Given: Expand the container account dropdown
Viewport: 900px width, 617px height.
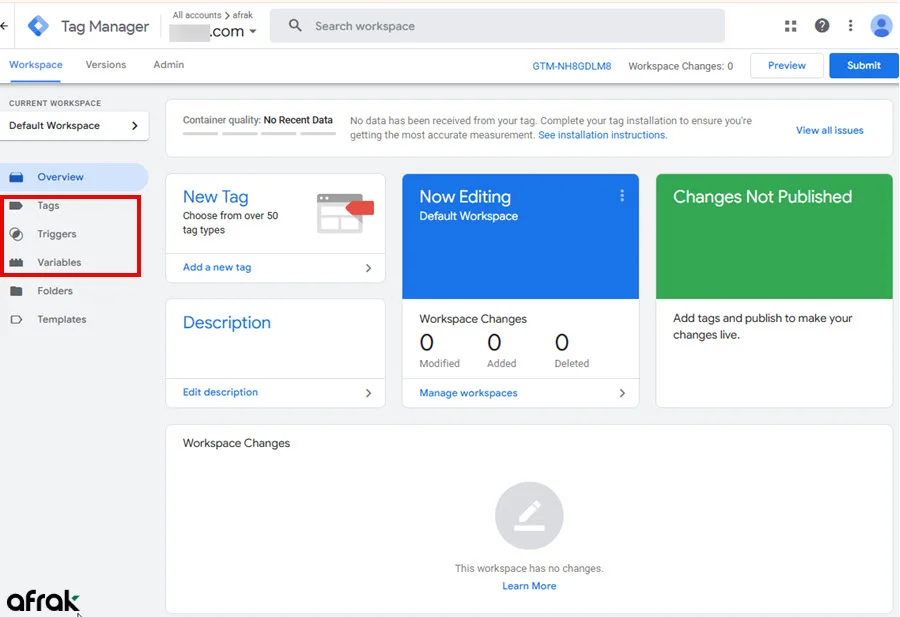Looking at the screenshot, I should (252, 32).
